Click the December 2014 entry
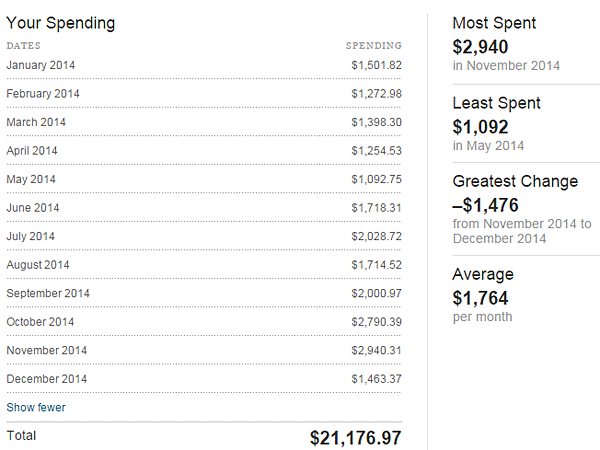 (x=204, y=379)
